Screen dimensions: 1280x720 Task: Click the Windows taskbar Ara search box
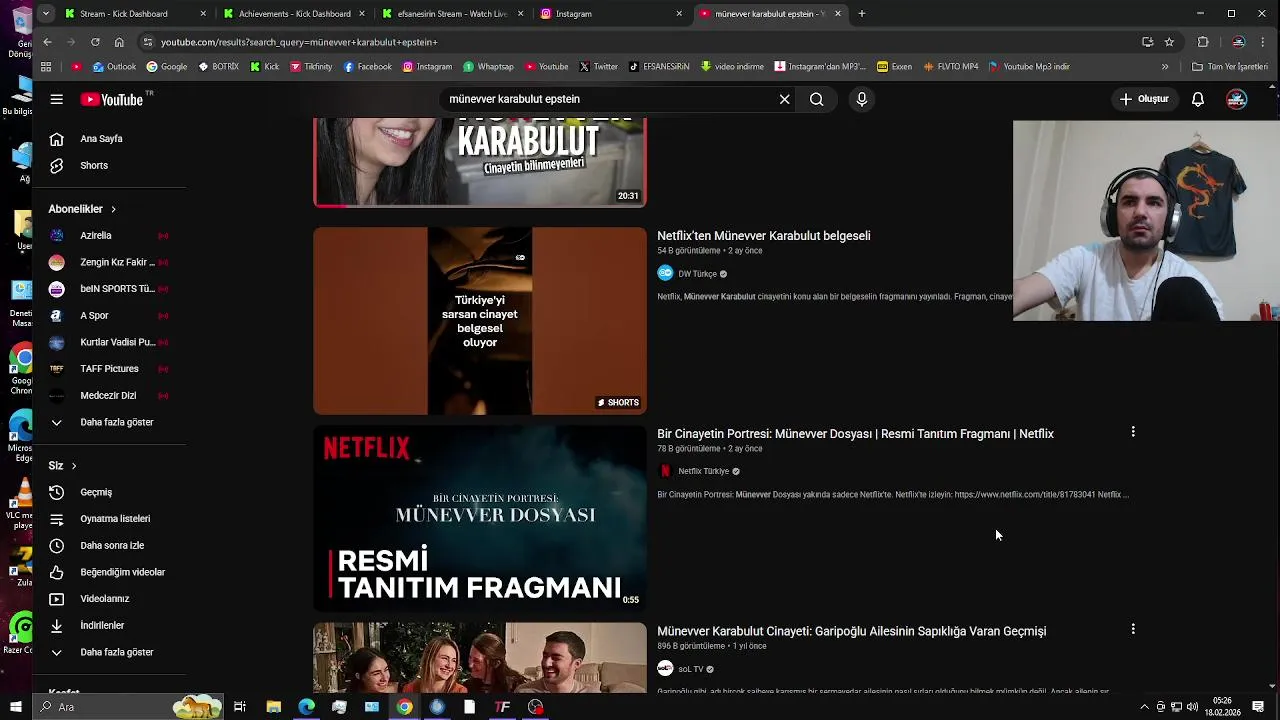[128, 707]
